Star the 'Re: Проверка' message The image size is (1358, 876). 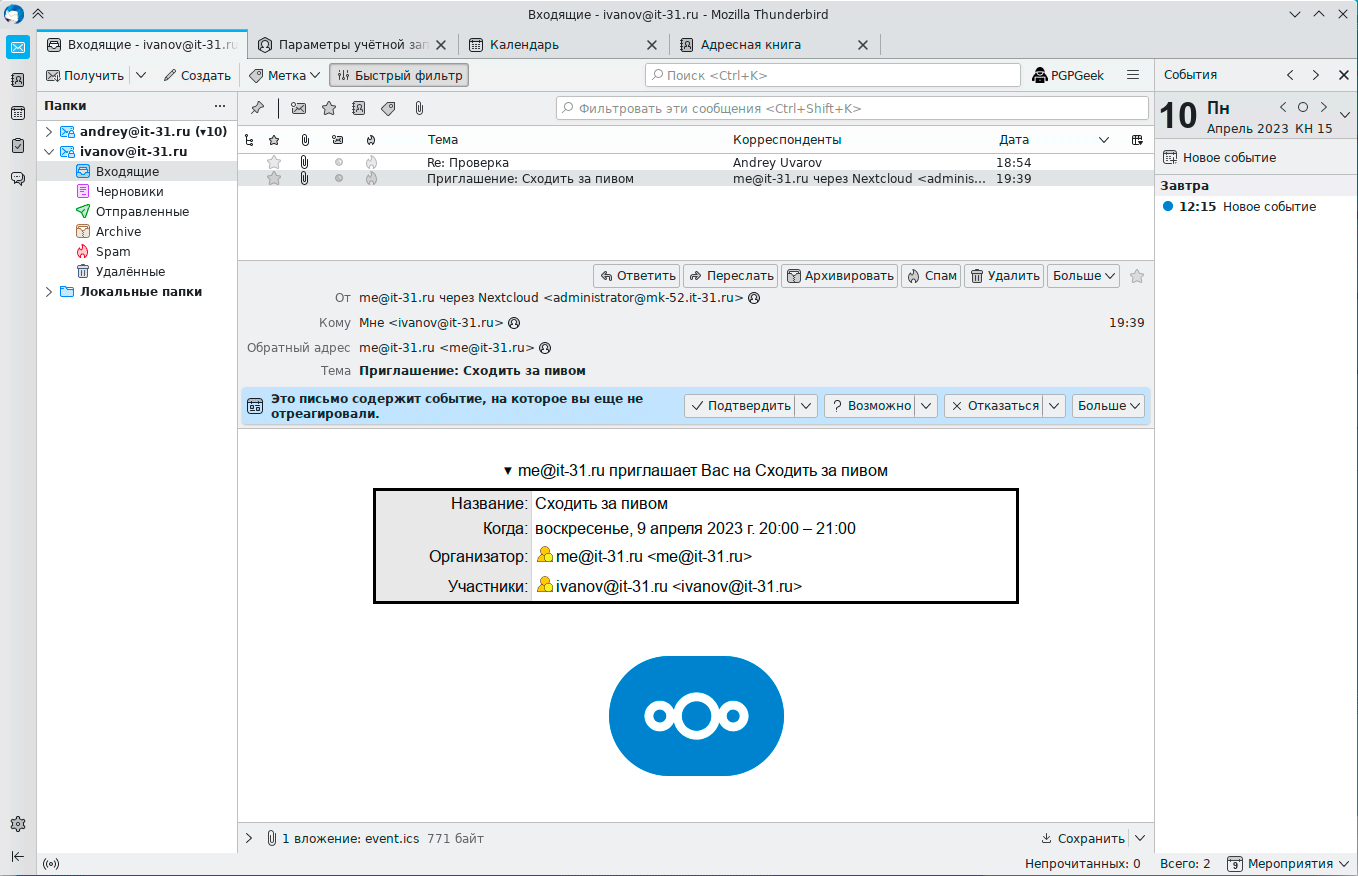(x=274, y=162)
